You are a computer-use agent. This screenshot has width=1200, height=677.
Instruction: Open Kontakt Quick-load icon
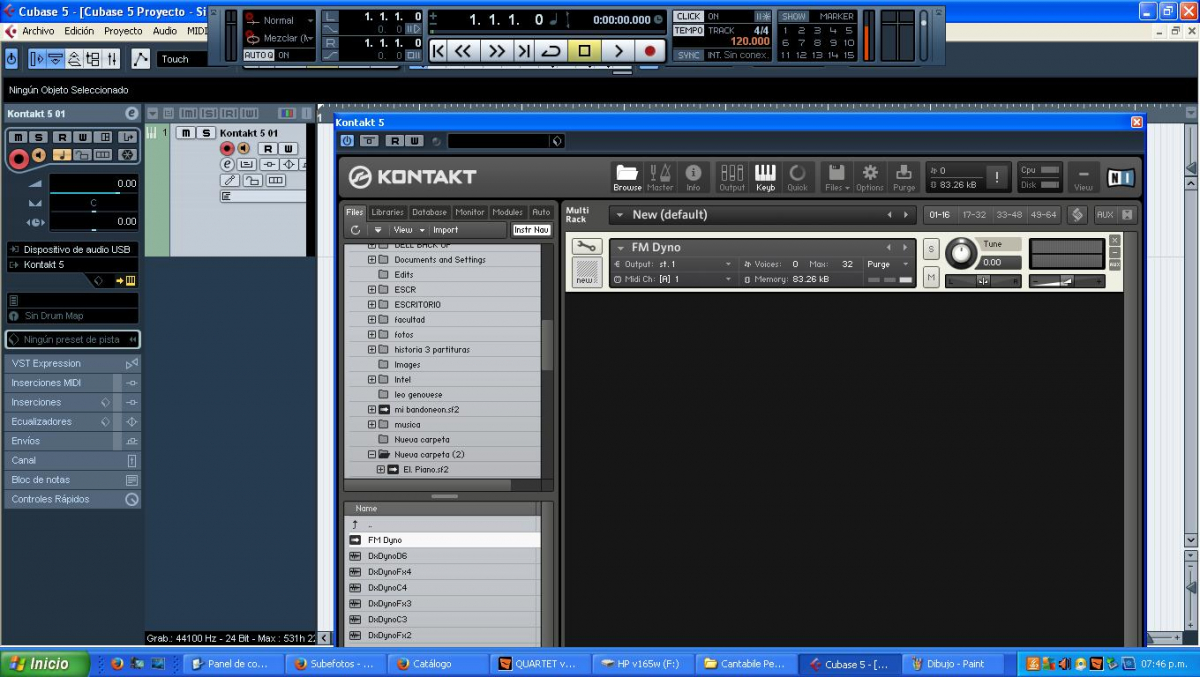pyautogui.click(x=797, y=177)
